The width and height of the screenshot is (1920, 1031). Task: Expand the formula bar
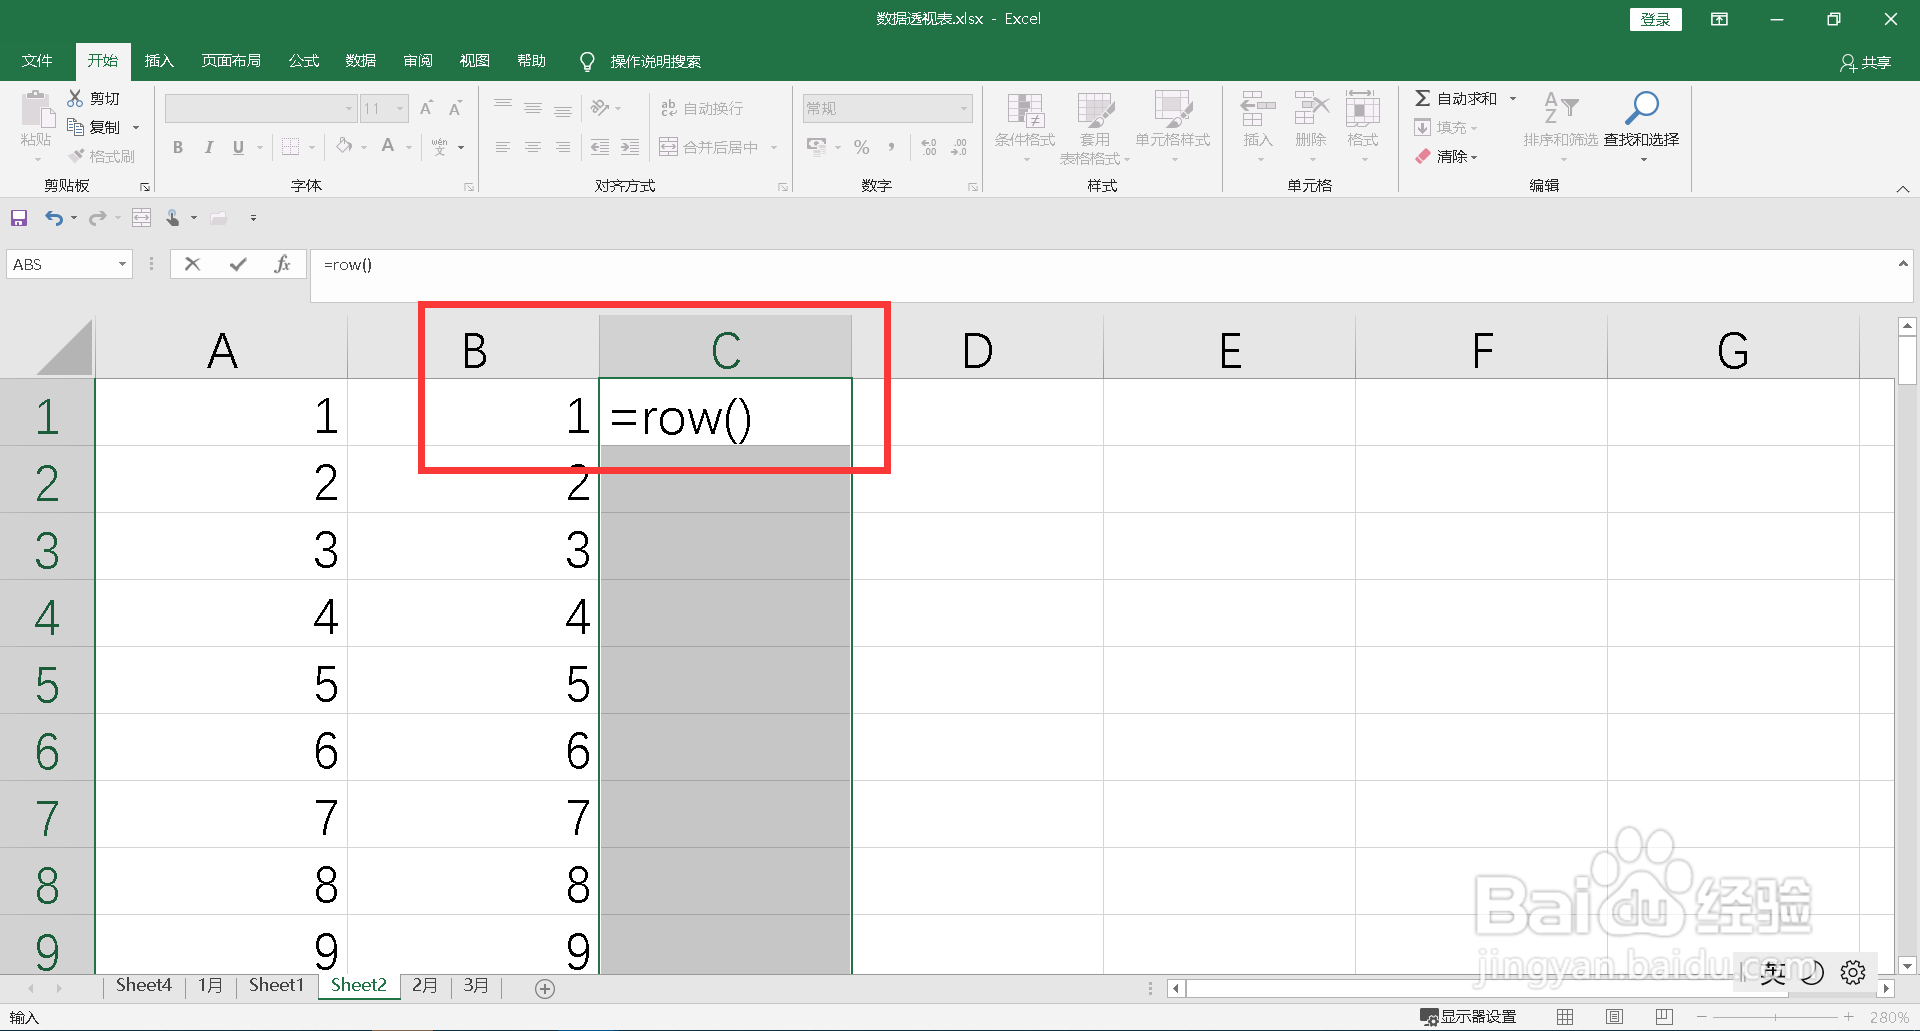[1903, 264]
